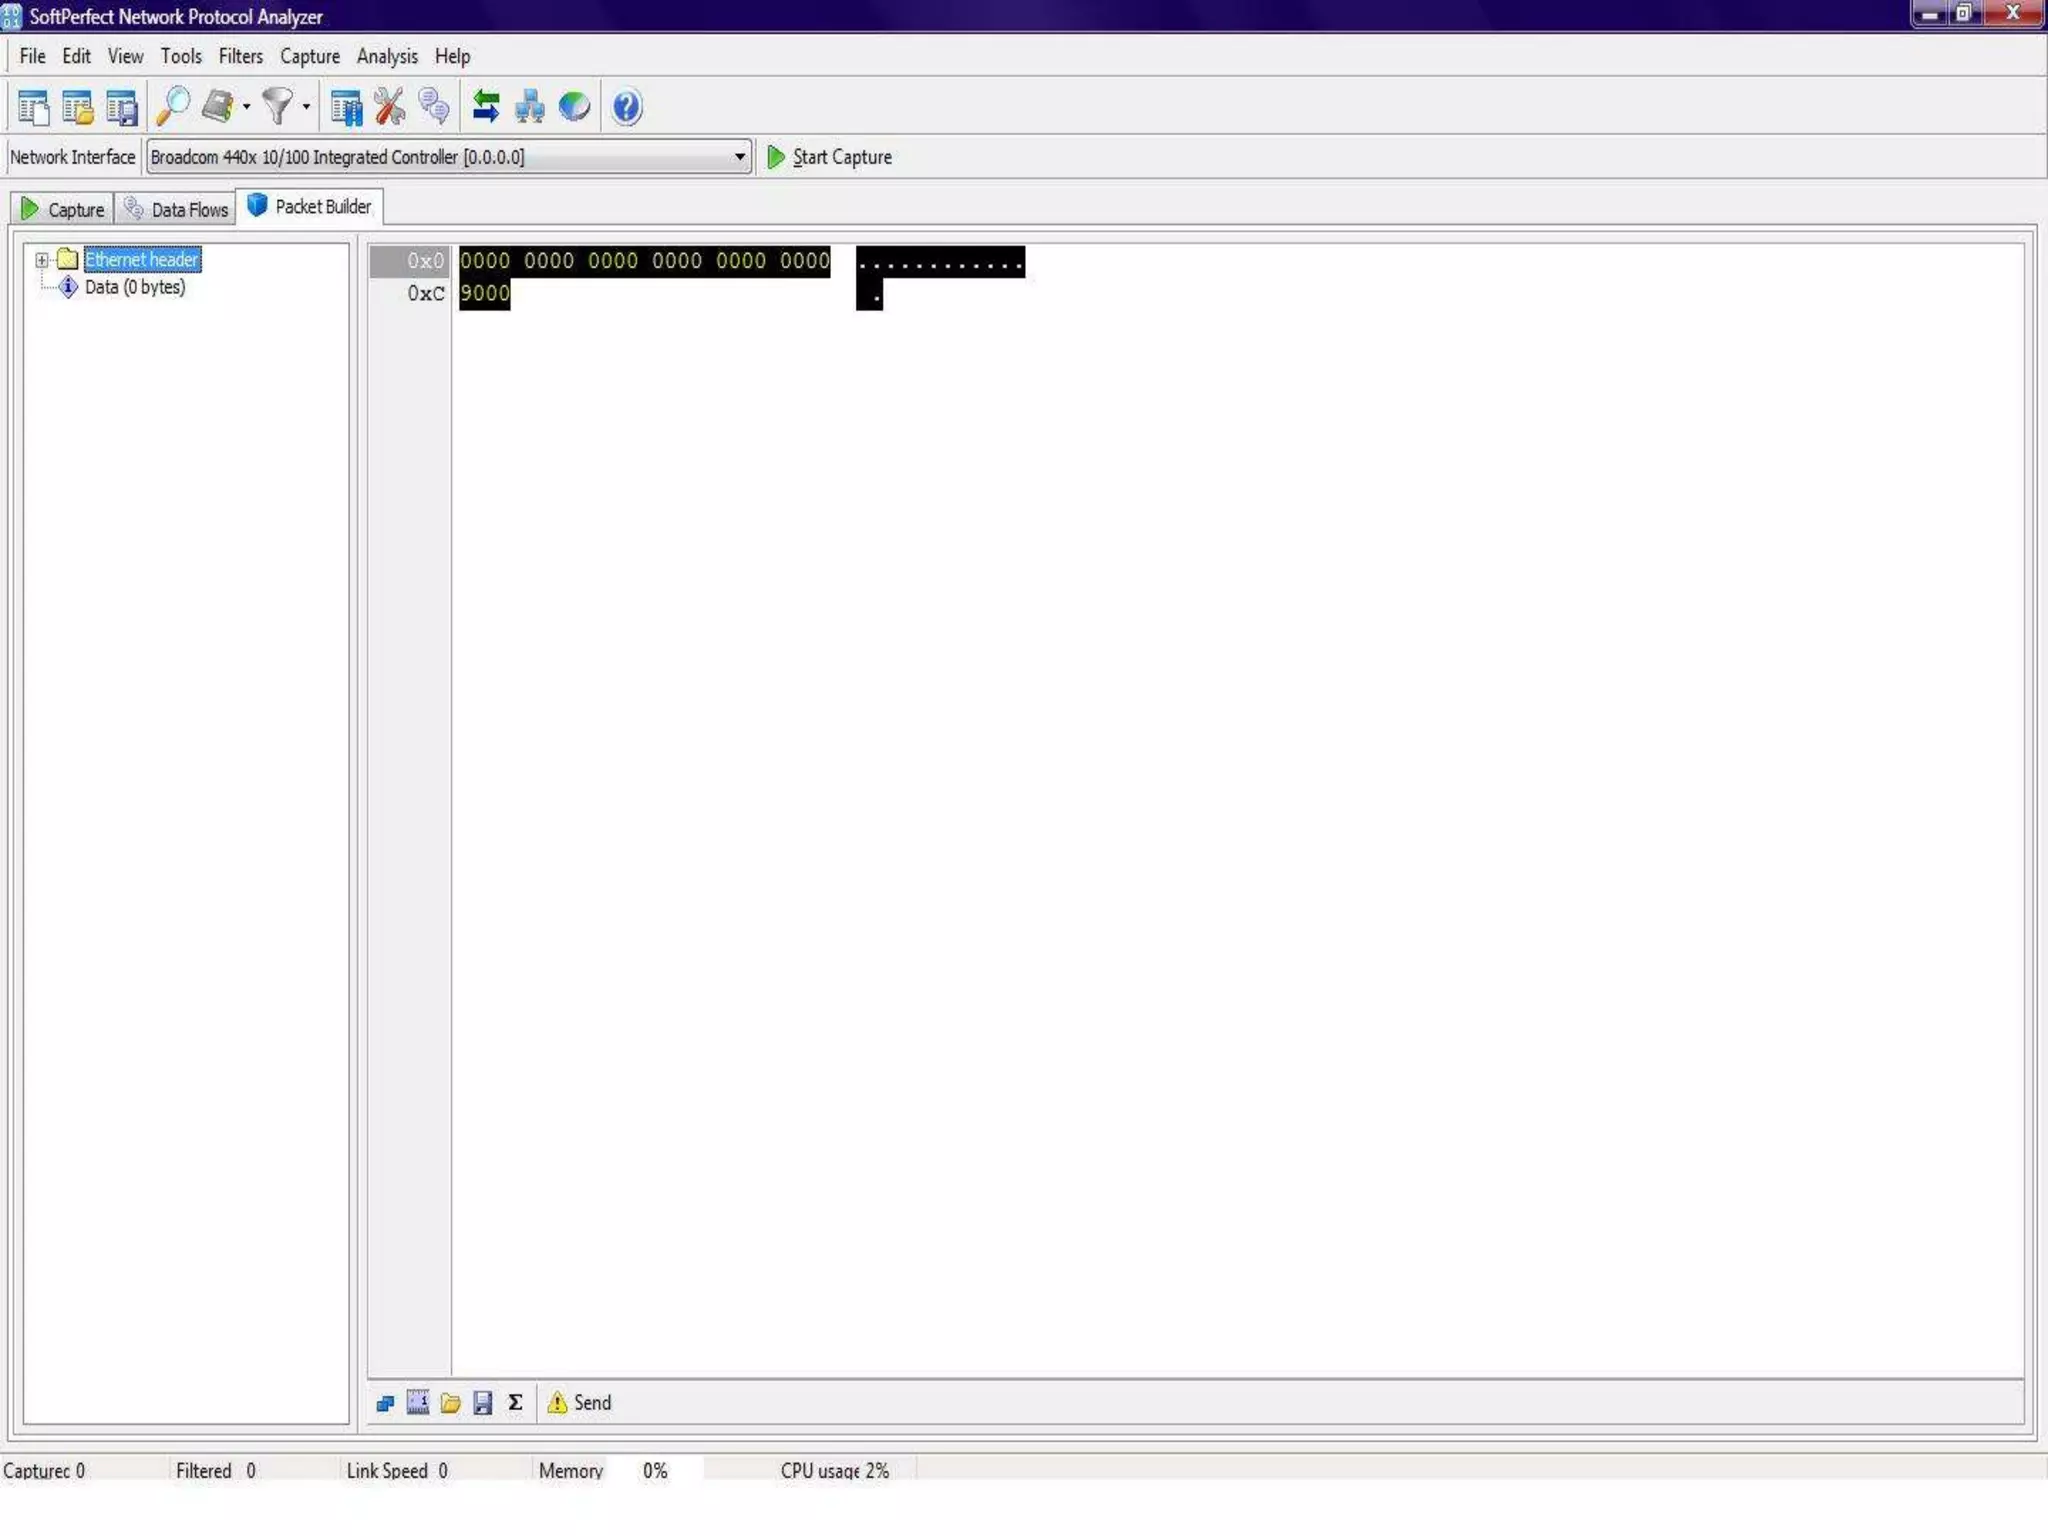Click the address book toolbar icon

[x=218, y=106]
